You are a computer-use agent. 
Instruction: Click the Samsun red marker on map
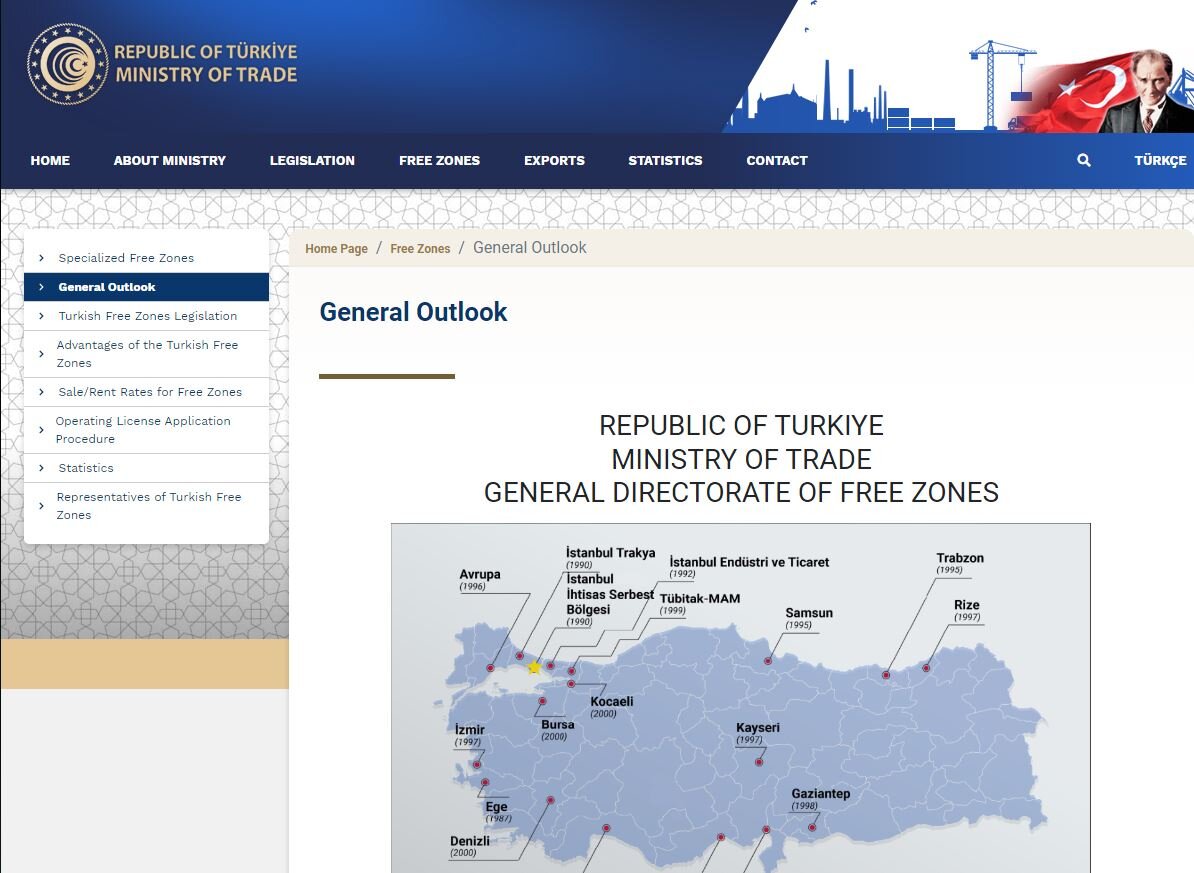tap(768, 661)
